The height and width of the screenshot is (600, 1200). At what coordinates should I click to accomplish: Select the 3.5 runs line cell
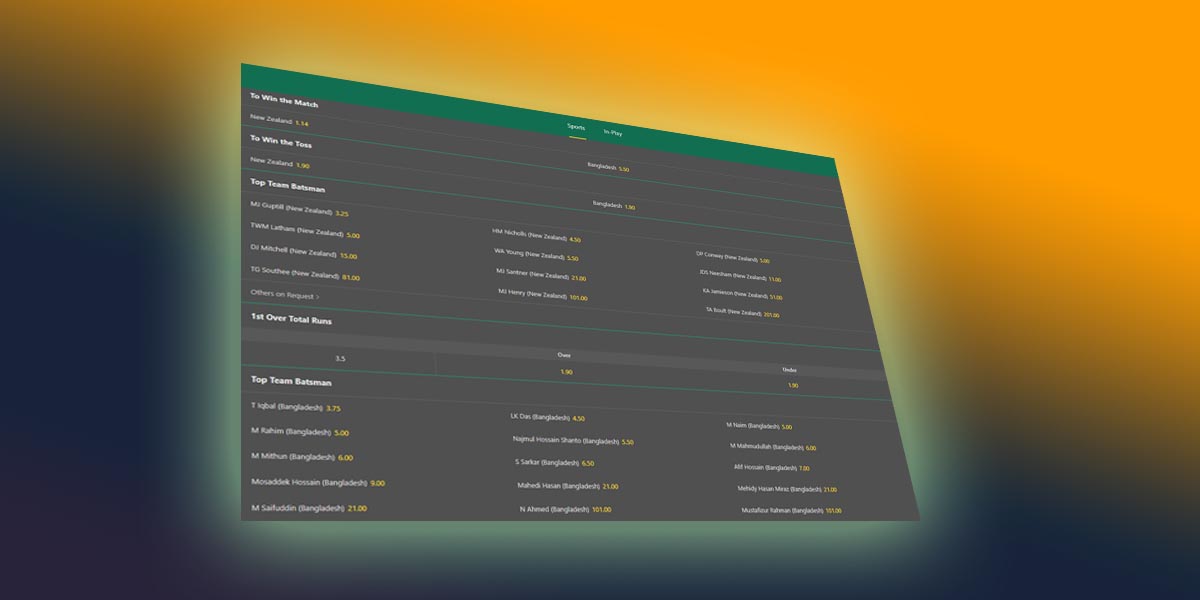pyautogui.click(x=340, y=358)
